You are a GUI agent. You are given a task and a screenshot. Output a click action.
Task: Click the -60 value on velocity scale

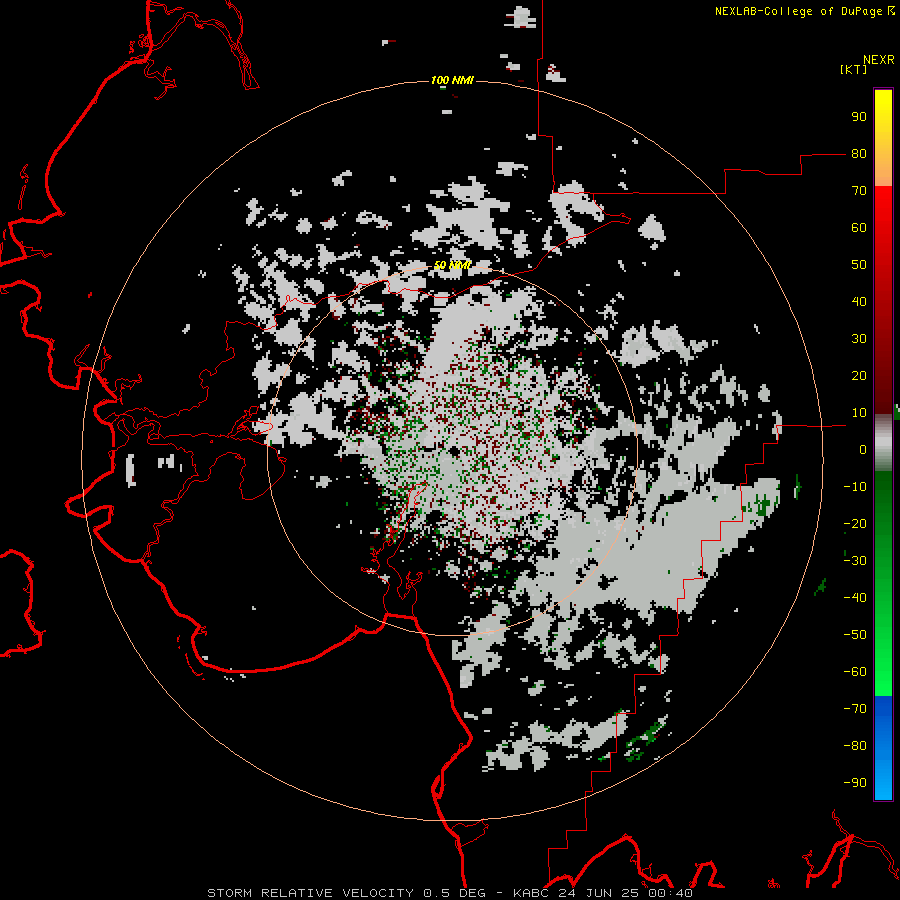(855, 672)
